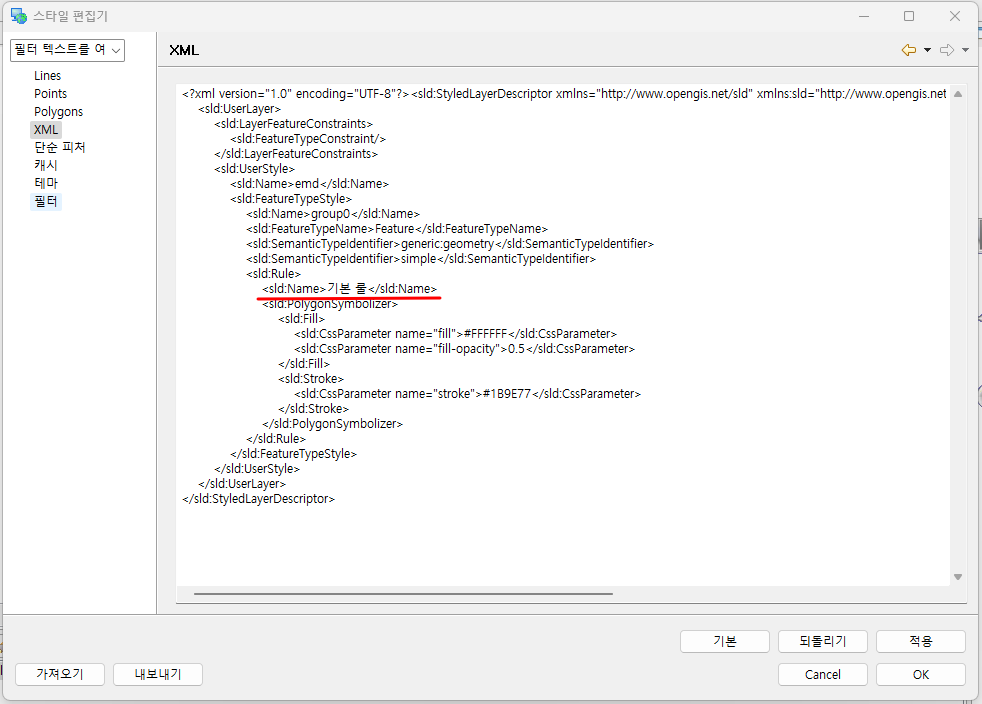This screenshot has width=982, height=704.
Task: Click the back navigation arrow icon
Action: (909, 50)
